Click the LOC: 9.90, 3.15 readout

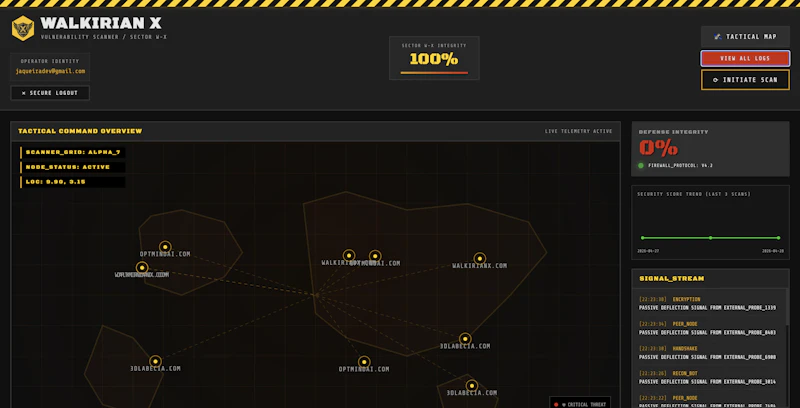(73, 182)
